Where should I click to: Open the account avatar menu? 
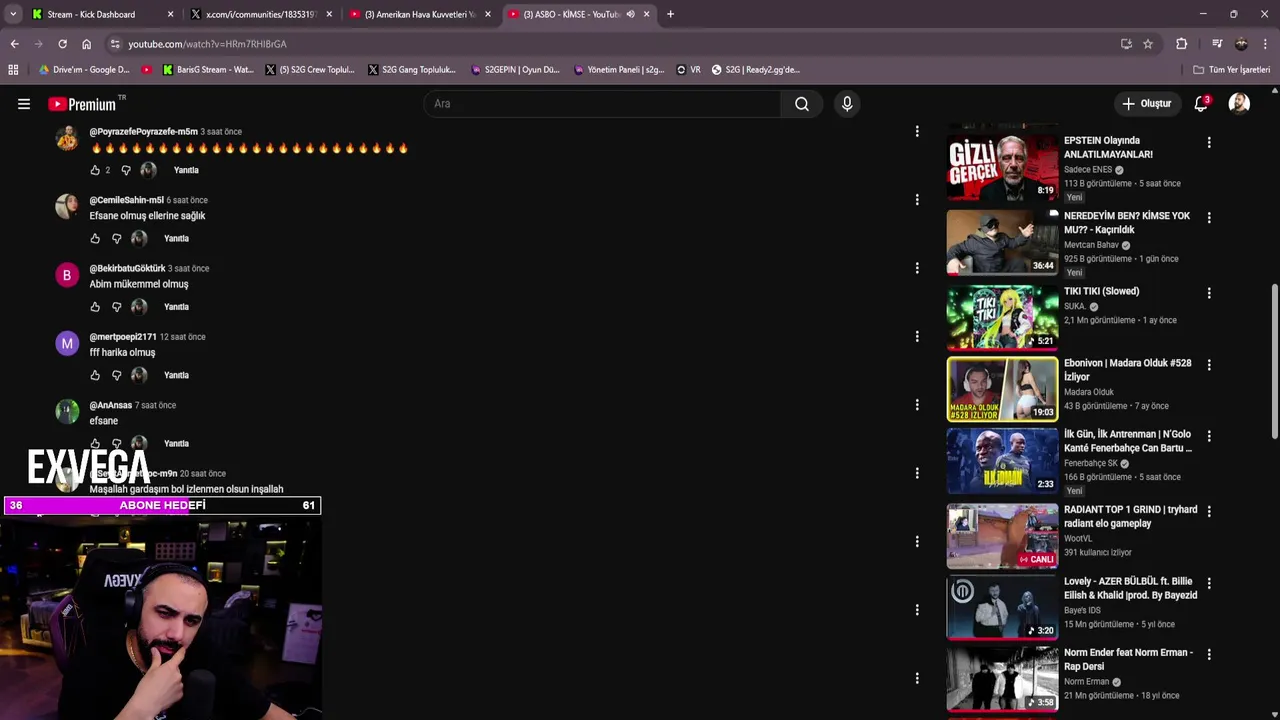(1239, 104)
